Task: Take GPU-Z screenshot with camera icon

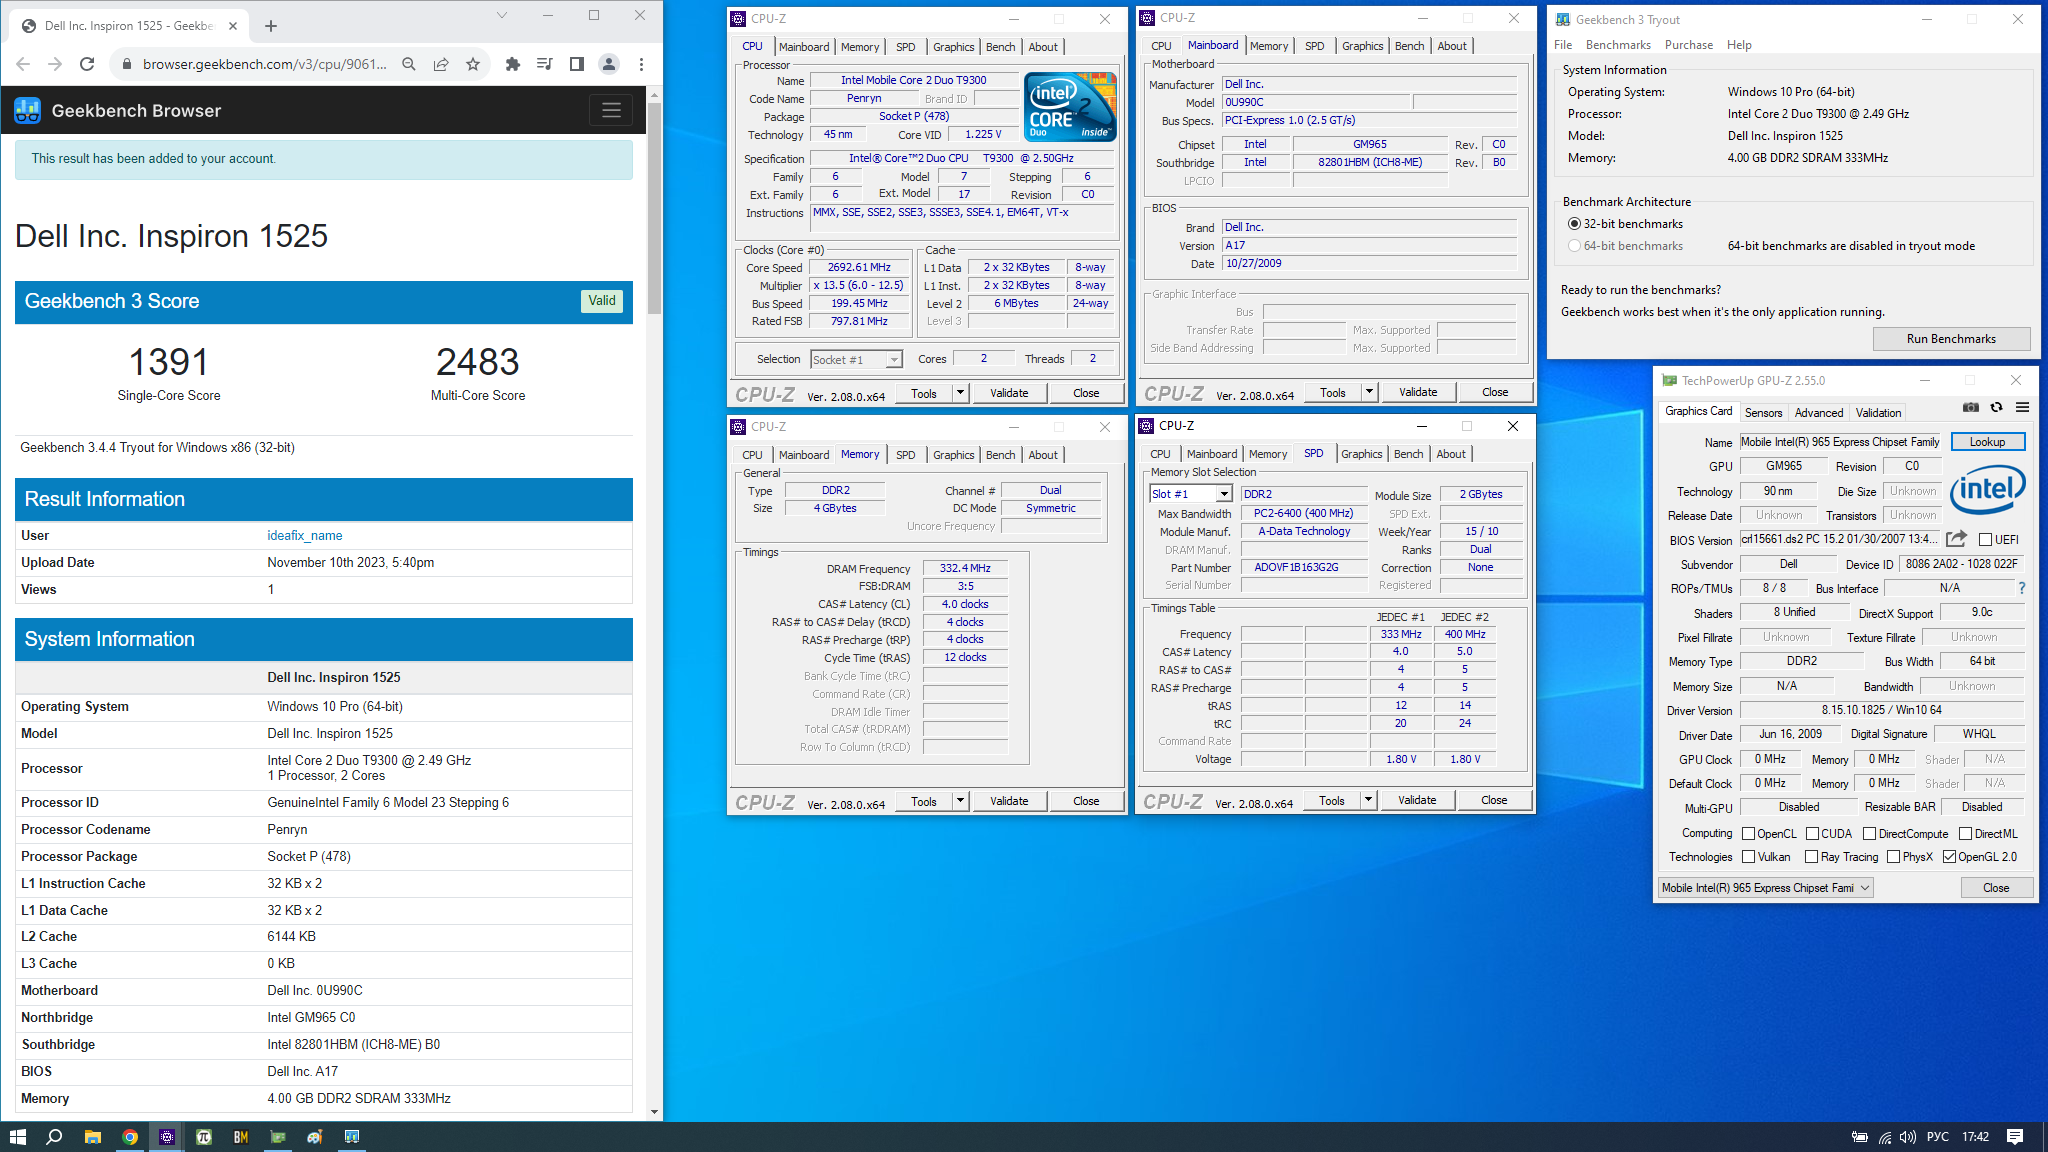Action: [x=1970, y=408]
